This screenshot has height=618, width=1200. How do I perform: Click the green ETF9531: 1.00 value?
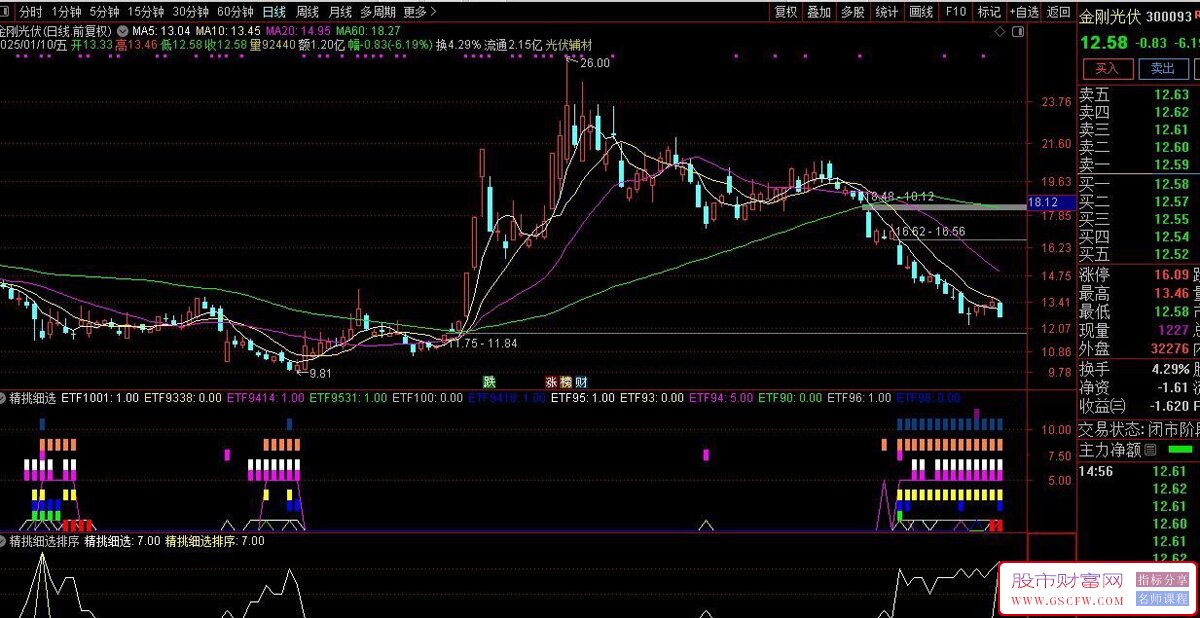tap(348, 398)
